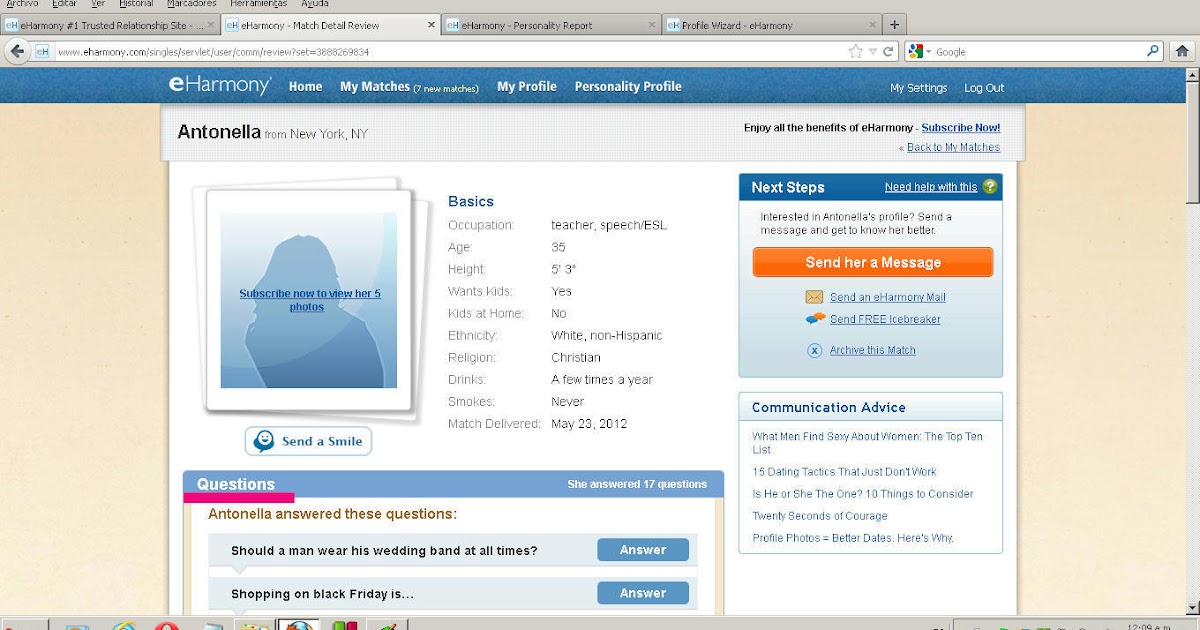Click the circled X archive icon
Viewport: 1200px width, 630px height.
coord(815,350)
